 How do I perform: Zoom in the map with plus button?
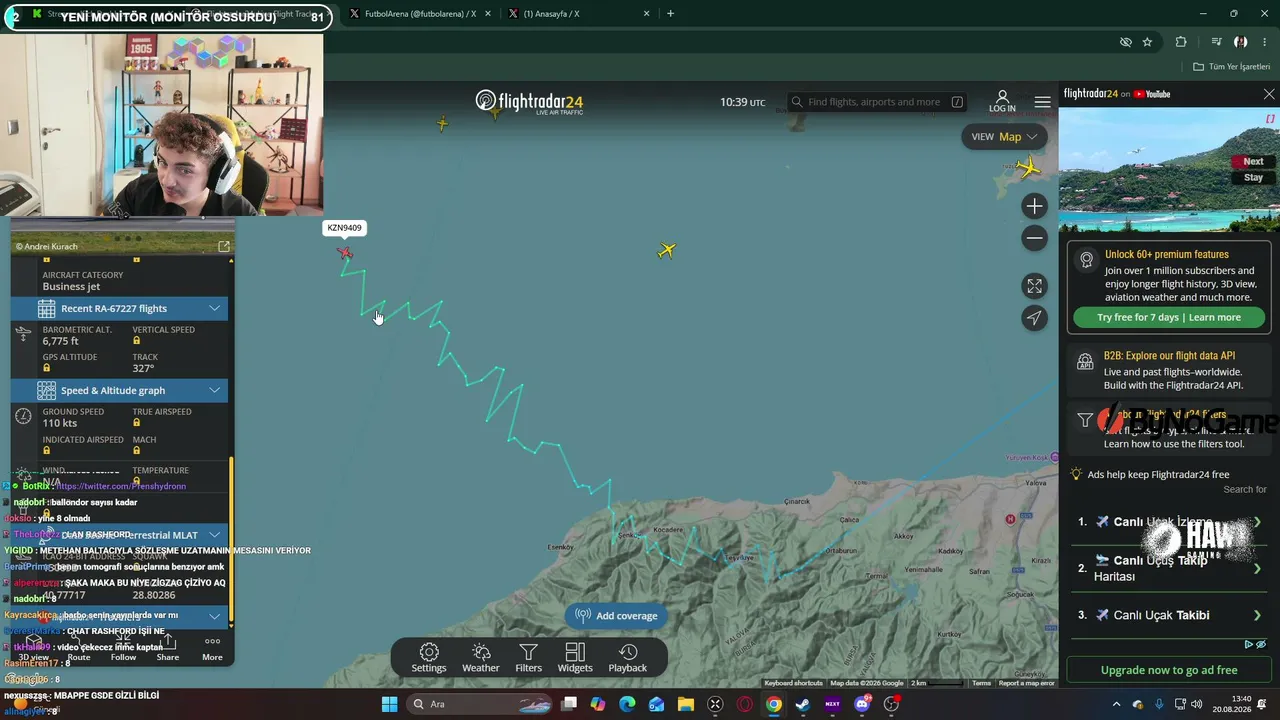pyautogui.click(x=1034, y=206)
